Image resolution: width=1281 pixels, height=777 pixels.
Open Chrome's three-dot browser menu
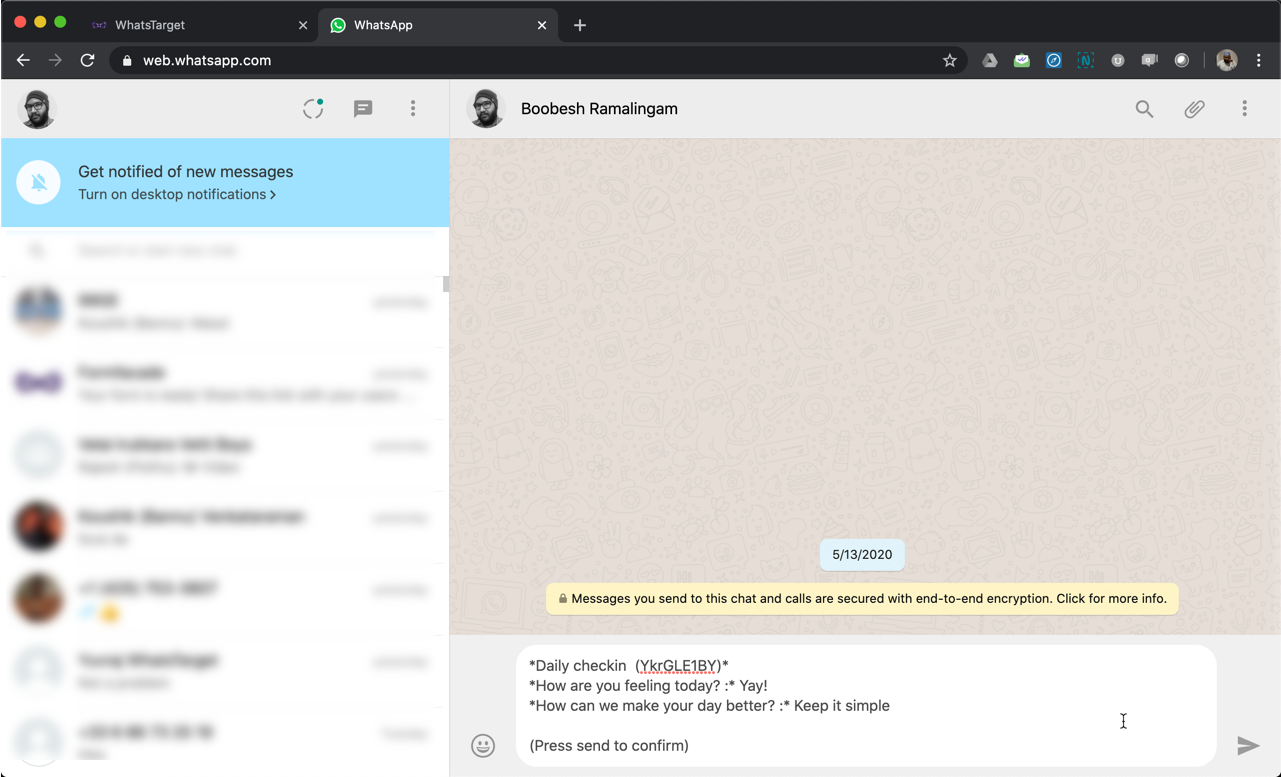coord(1259,61)
